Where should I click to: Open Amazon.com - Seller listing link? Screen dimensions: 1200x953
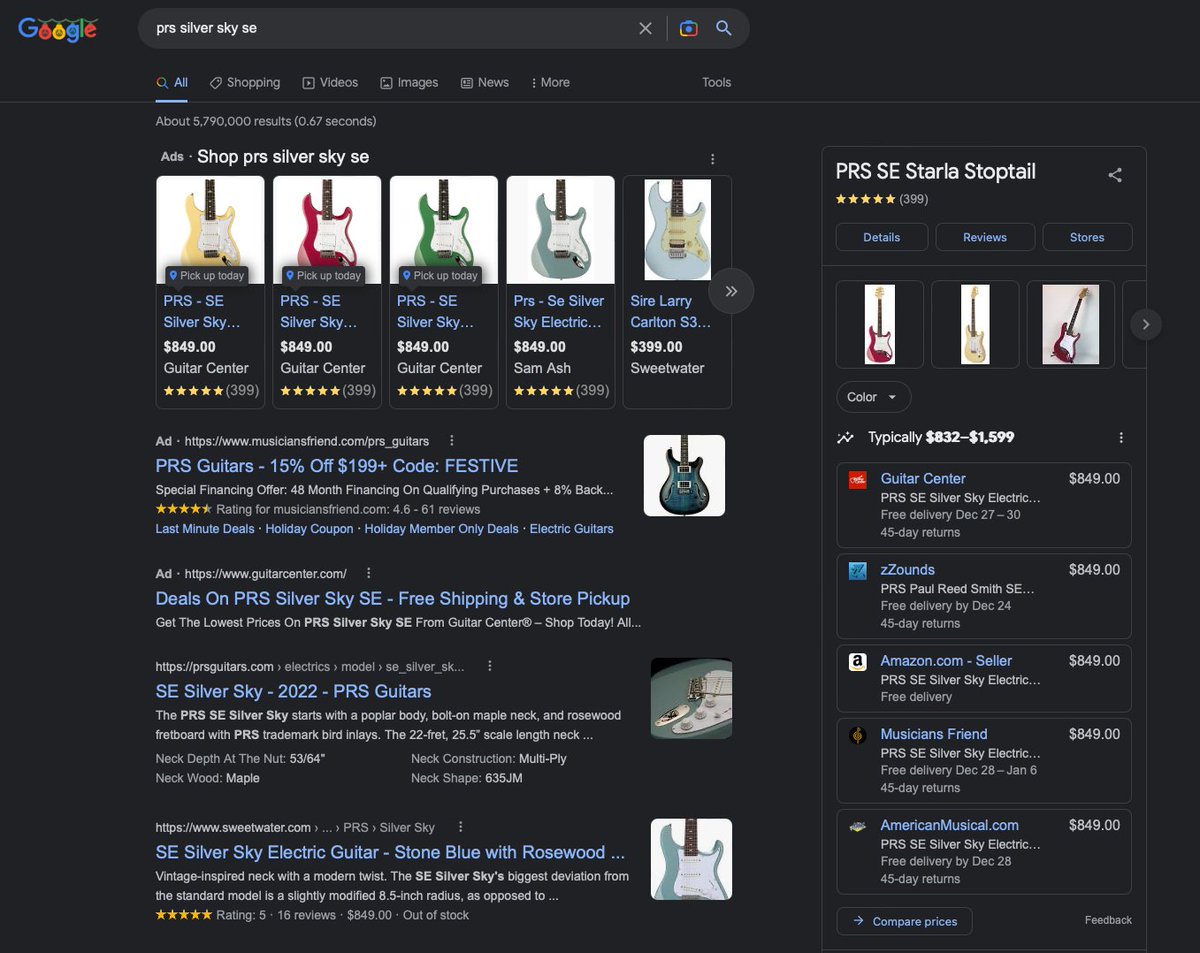[x=946, y=661]
